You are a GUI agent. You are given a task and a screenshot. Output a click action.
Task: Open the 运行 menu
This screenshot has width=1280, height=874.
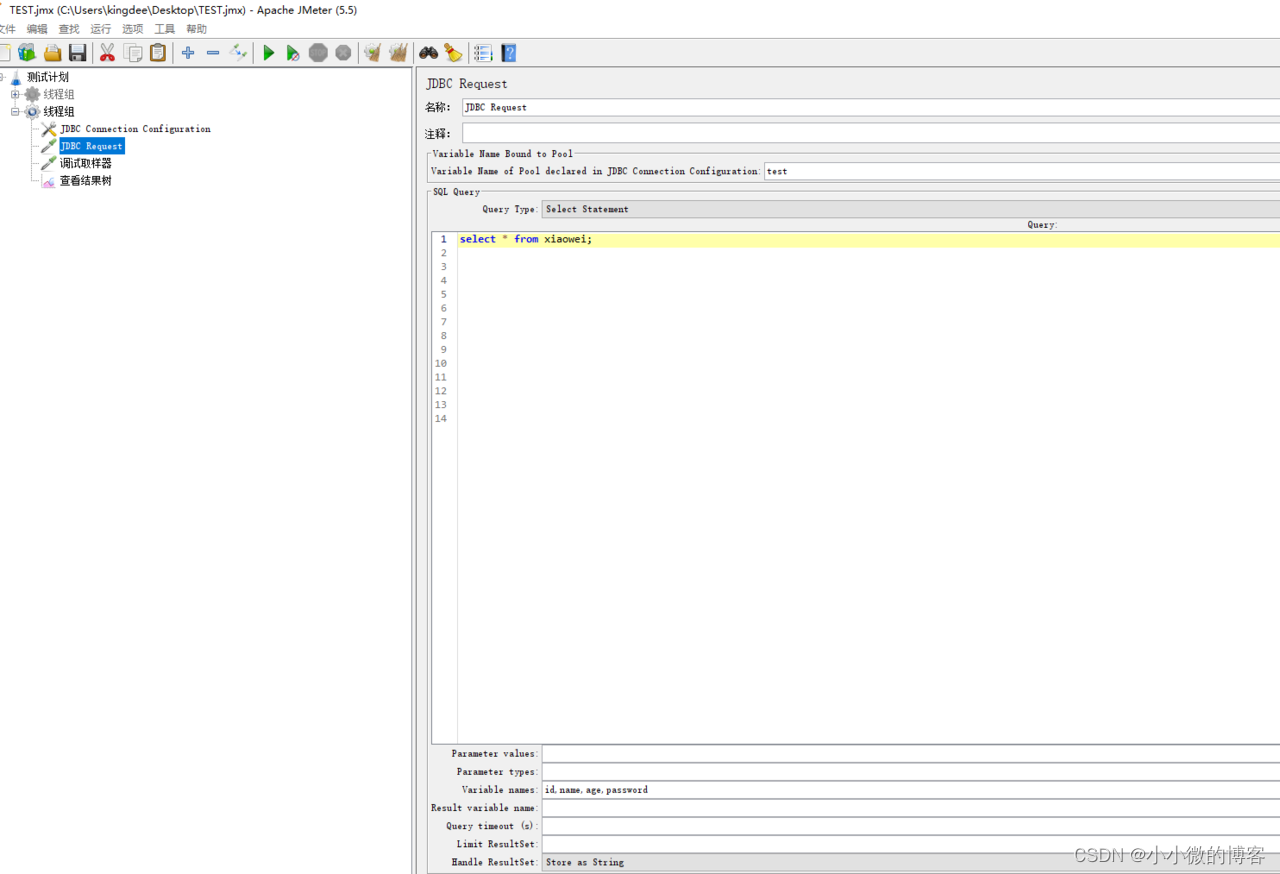(101, 29)
